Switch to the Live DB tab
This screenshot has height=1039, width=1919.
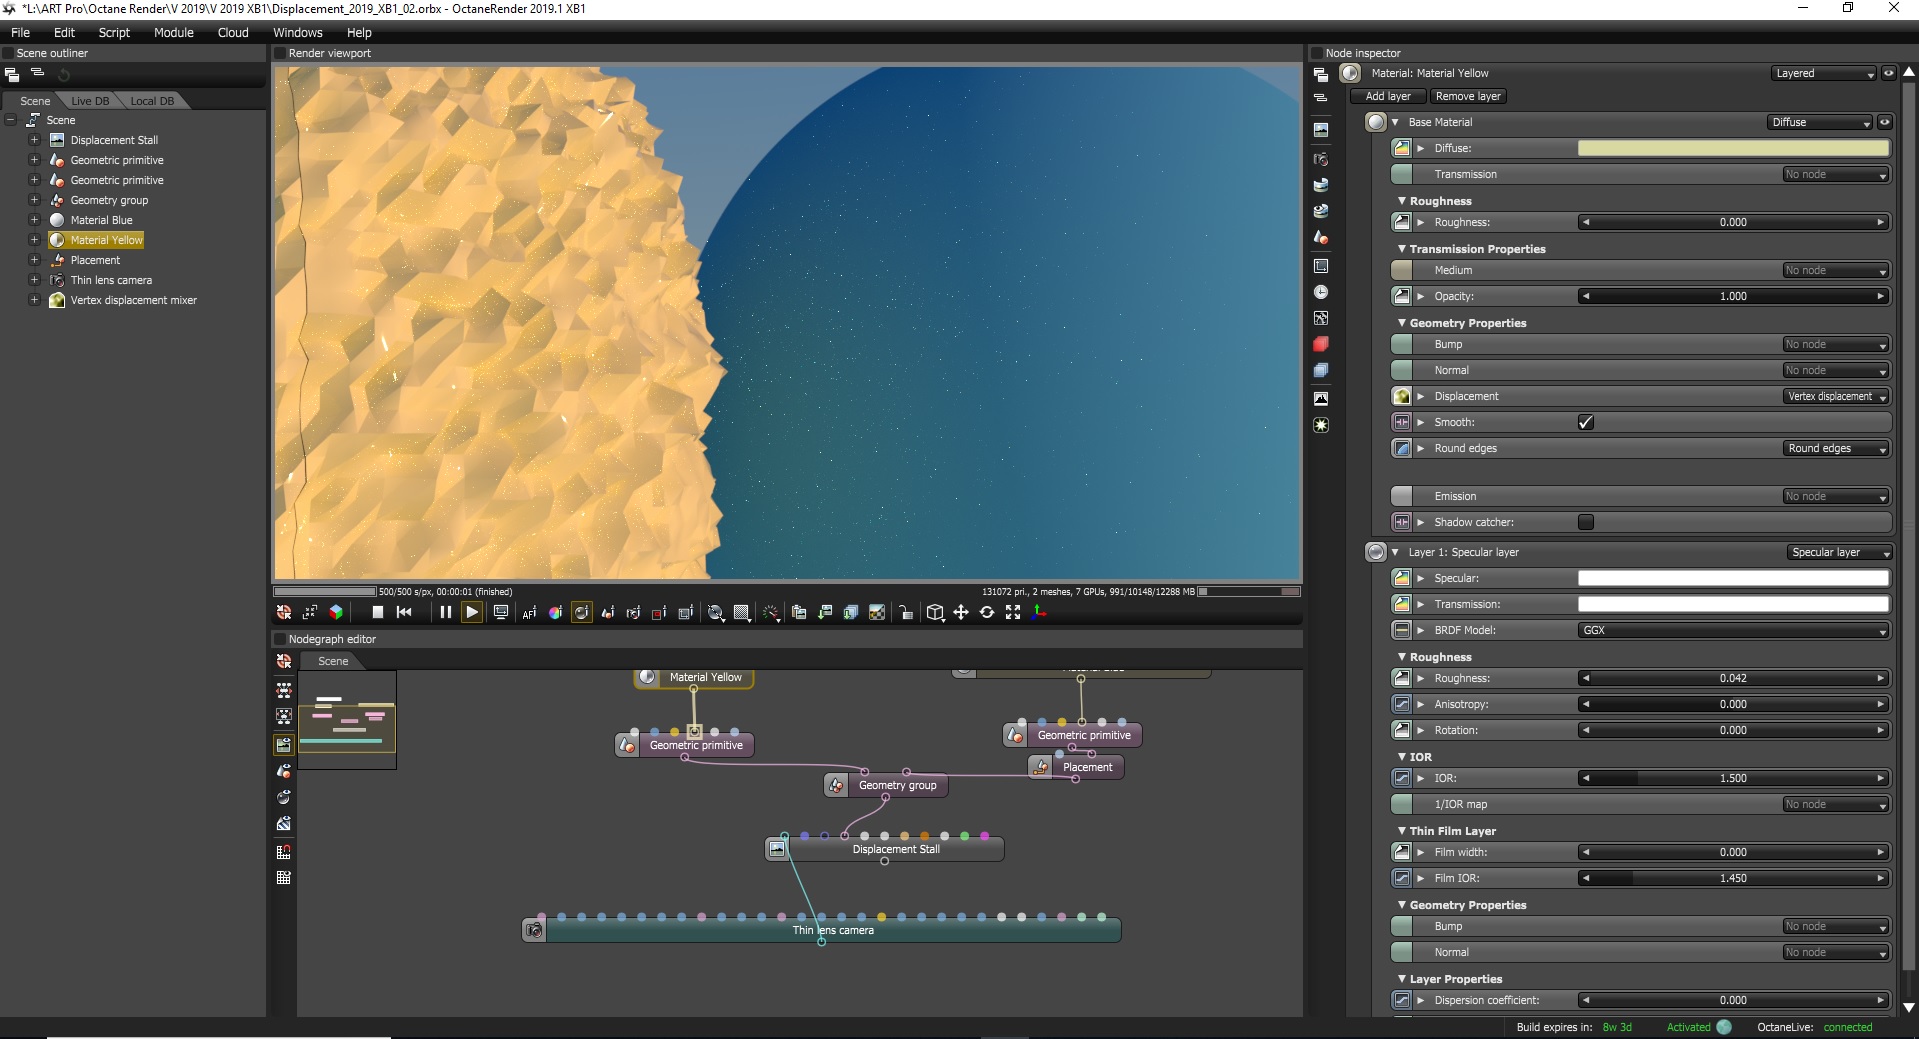click(90, 101)
